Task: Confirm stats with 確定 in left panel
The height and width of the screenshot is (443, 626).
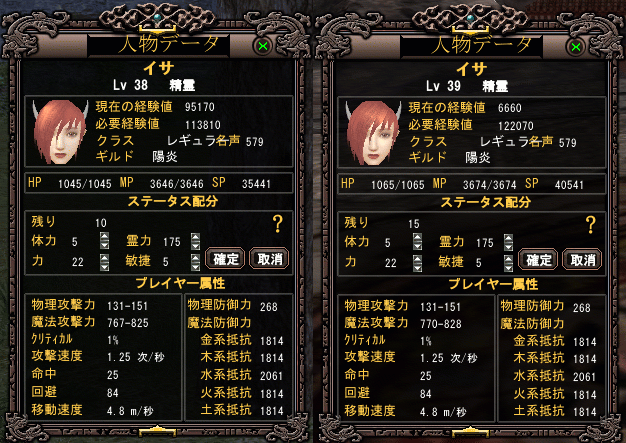Action: pyautogui.click(x=225, y=259)
